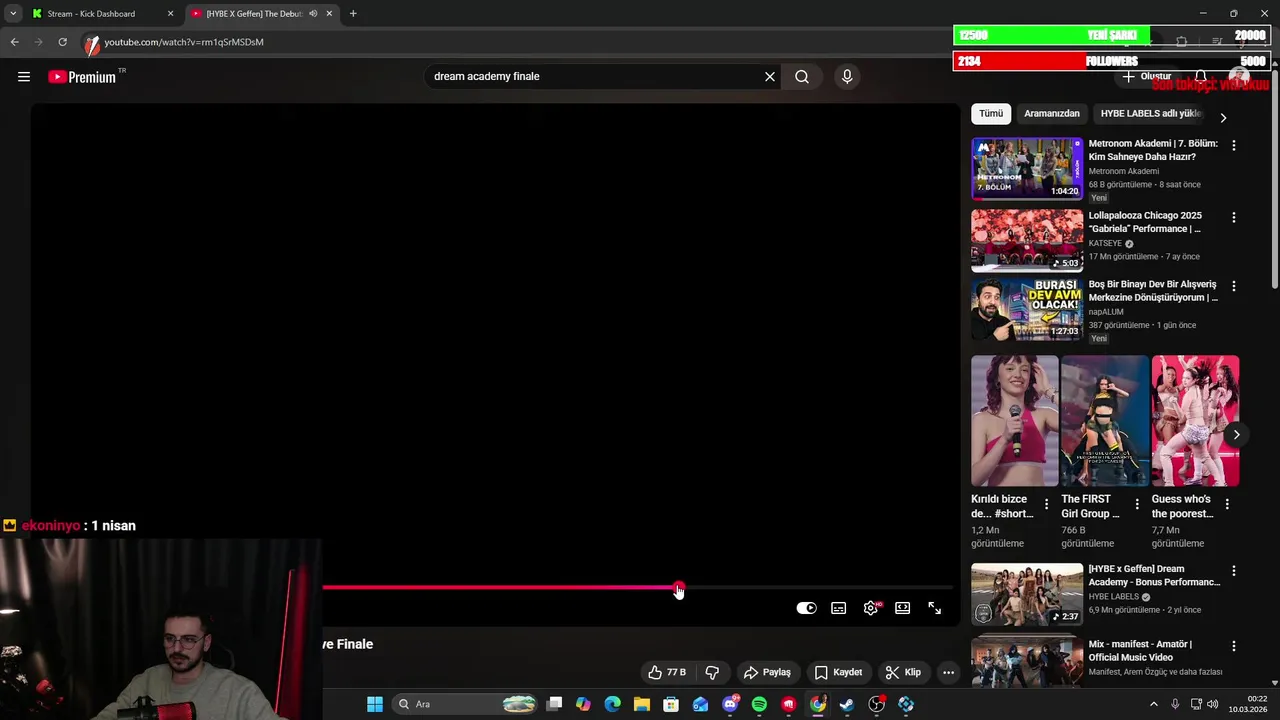
Task: Click the address bar URL
Action: point(184,42)
